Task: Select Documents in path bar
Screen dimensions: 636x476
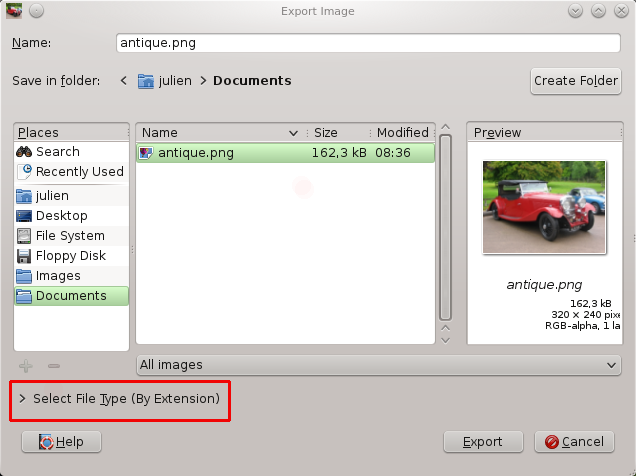Action: 252,81
